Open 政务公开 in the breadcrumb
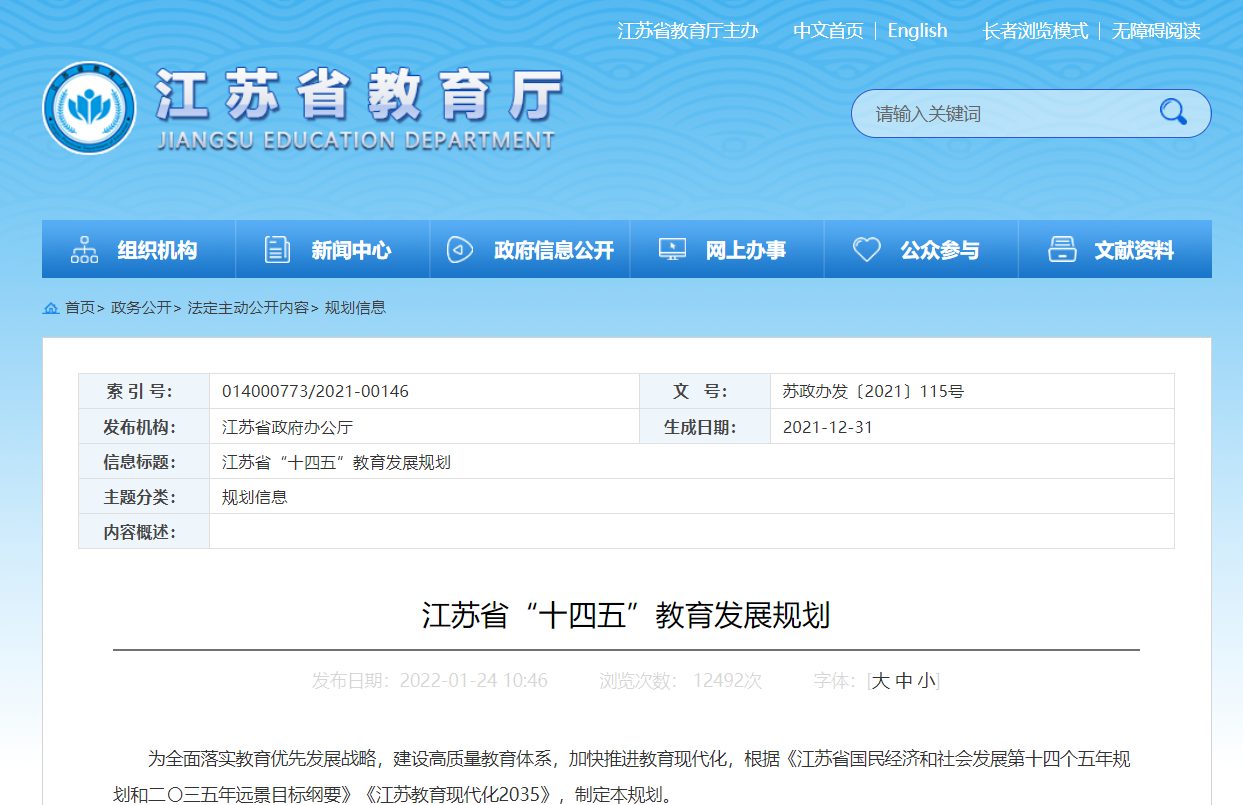 pyautogui.click(x=141, y=308)
